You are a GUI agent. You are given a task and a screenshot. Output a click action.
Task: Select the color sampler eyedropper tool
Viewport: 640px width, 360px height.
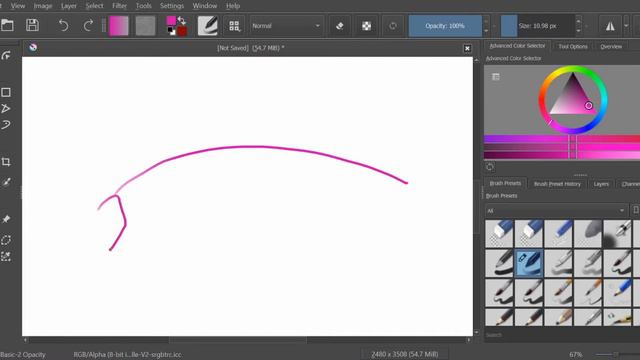pos(6,182)
